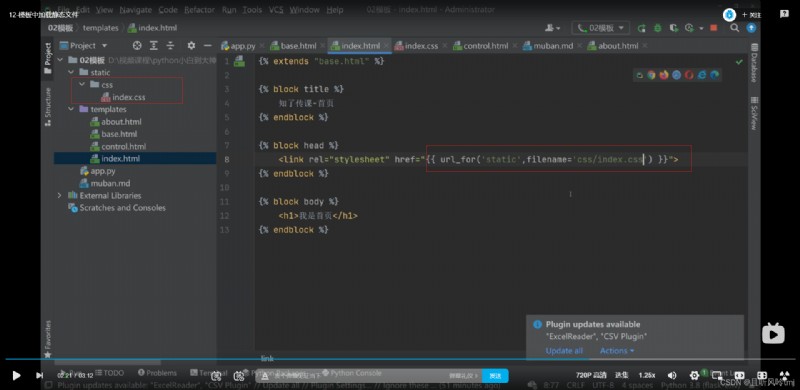Open the Structure tool window
This screenshot has height=390, width=800.
point(47,107)
